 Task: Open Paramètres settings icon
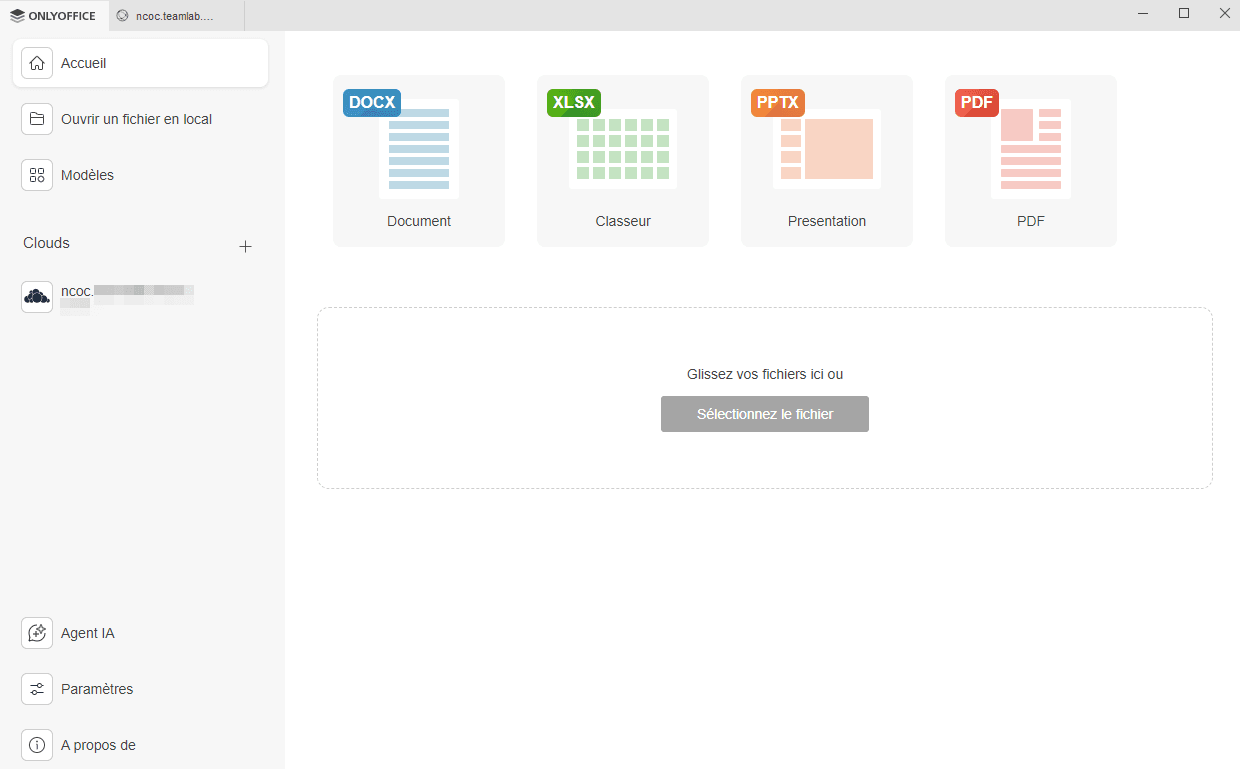37,689
